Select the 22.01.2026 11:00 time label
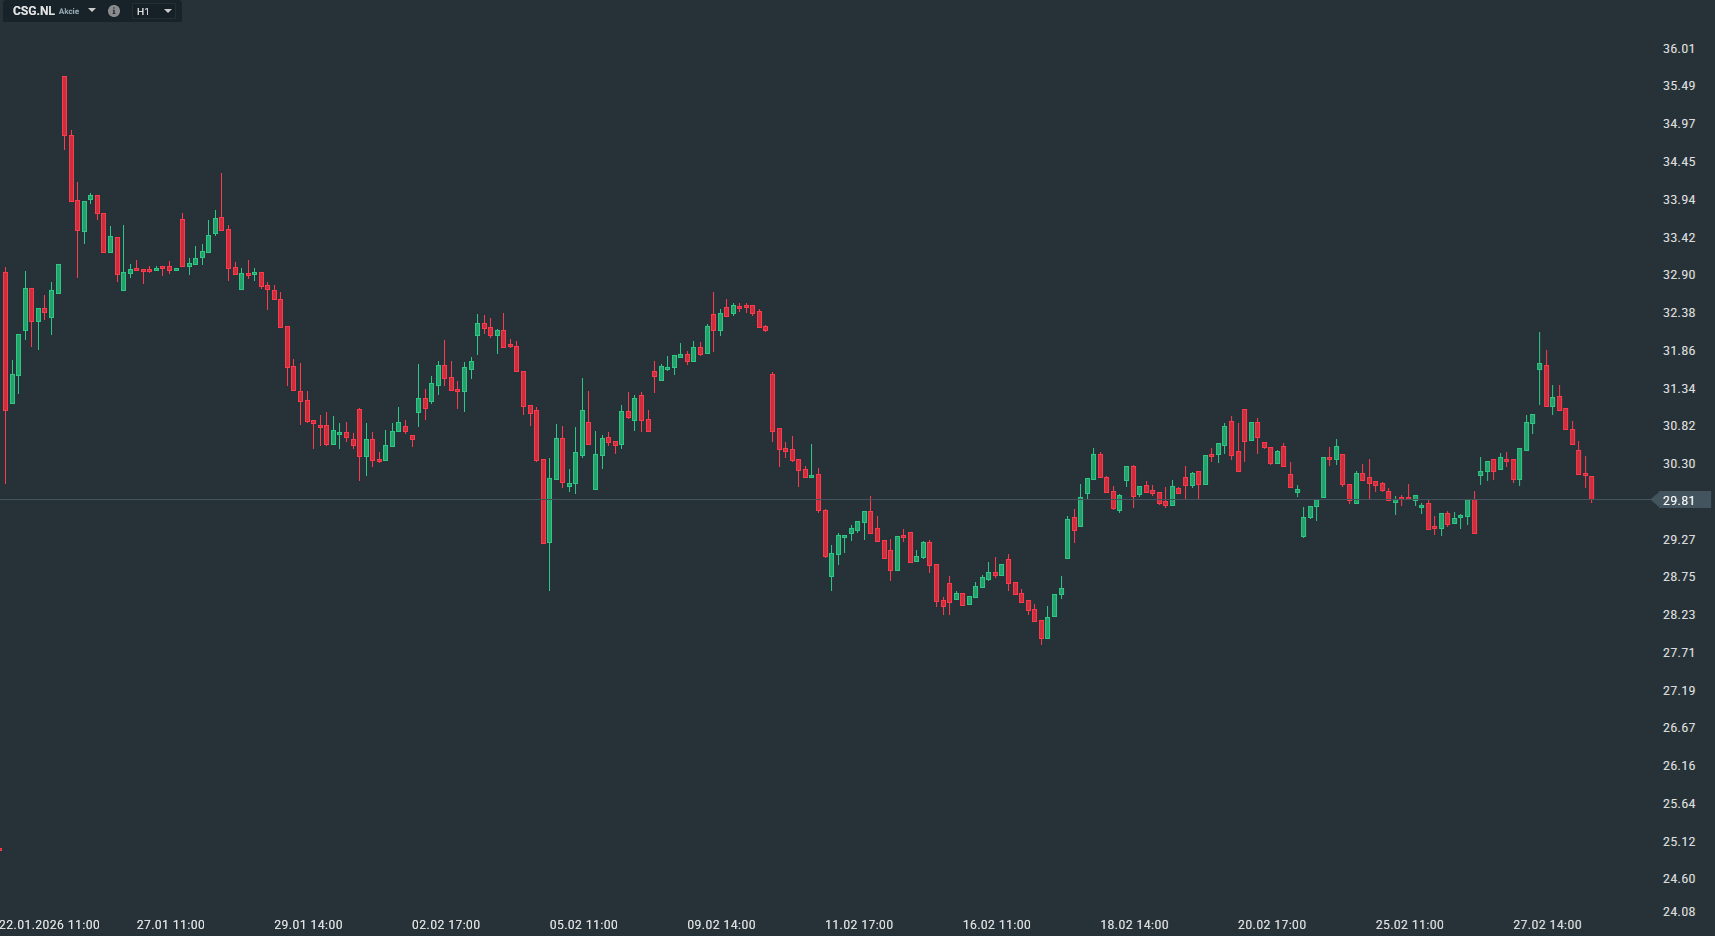1715x936 pixels. (x=50, y=925)
